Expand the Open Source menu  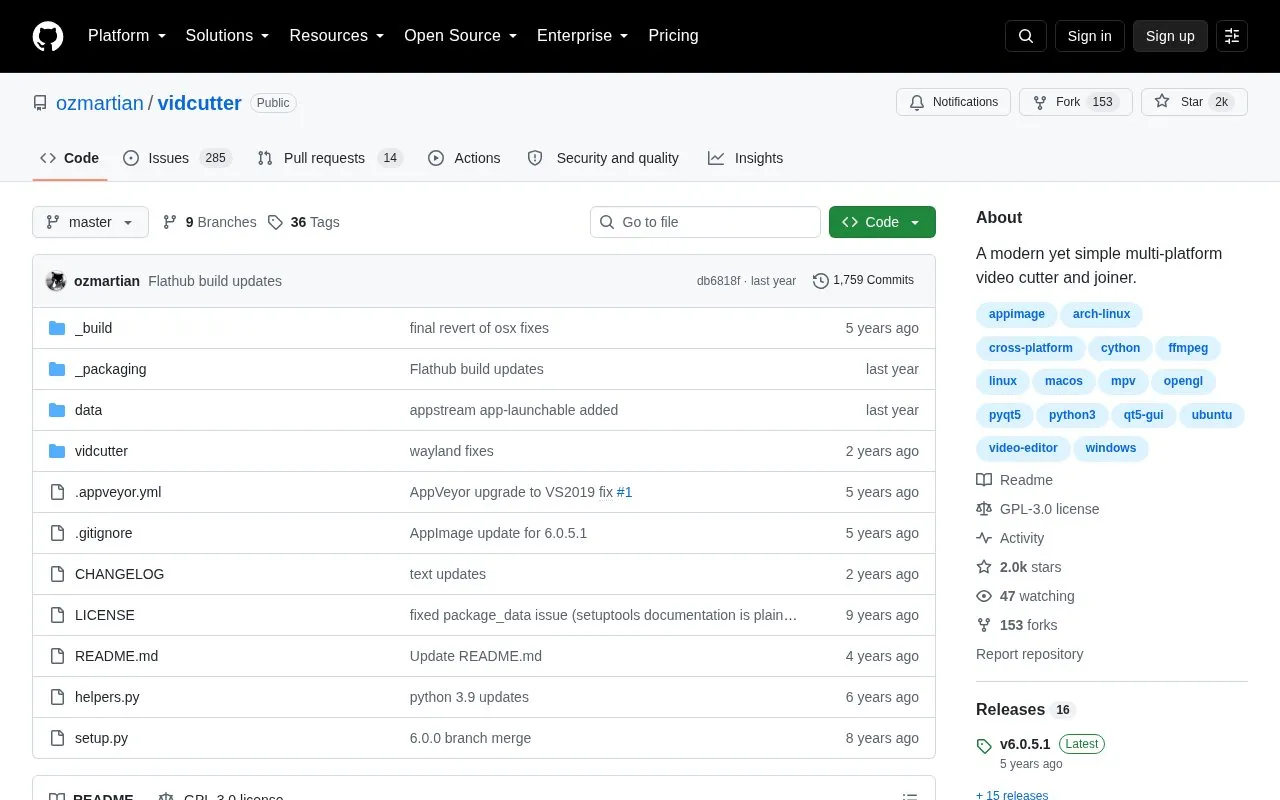pos(460,36)
